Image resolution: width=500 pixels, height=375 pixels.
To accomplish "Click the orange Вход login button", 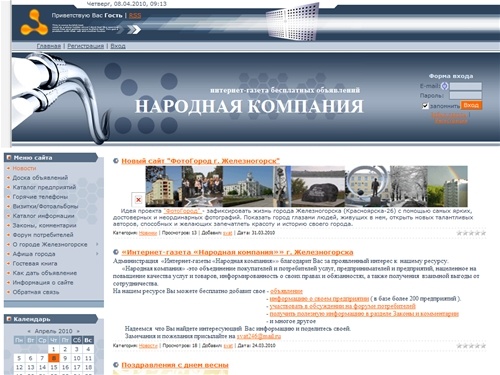I will point(471,105).
